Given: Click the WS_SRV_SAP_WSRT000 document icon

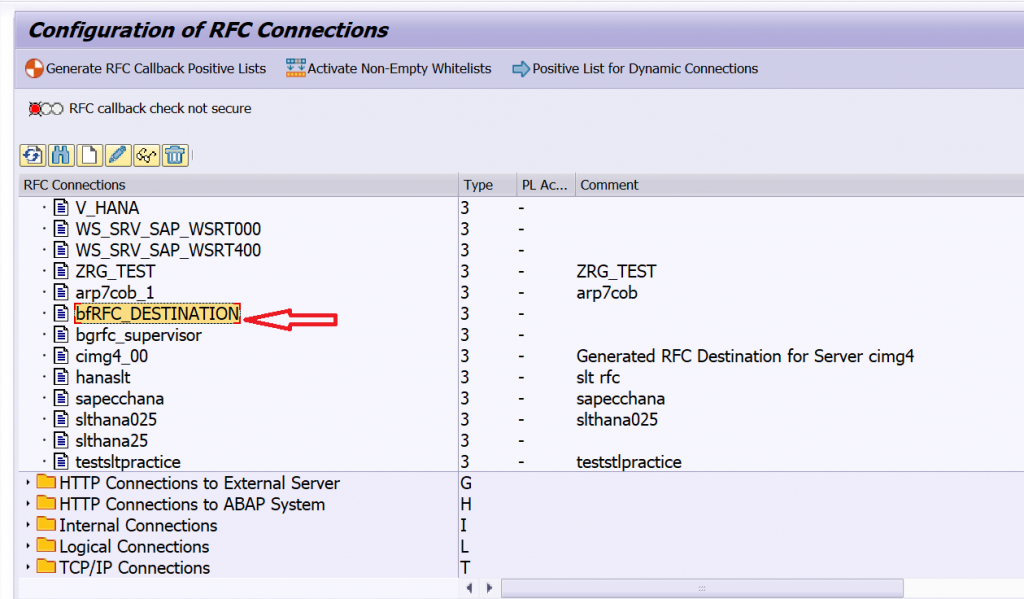Looking at the screenshot, I should point(61,229).
